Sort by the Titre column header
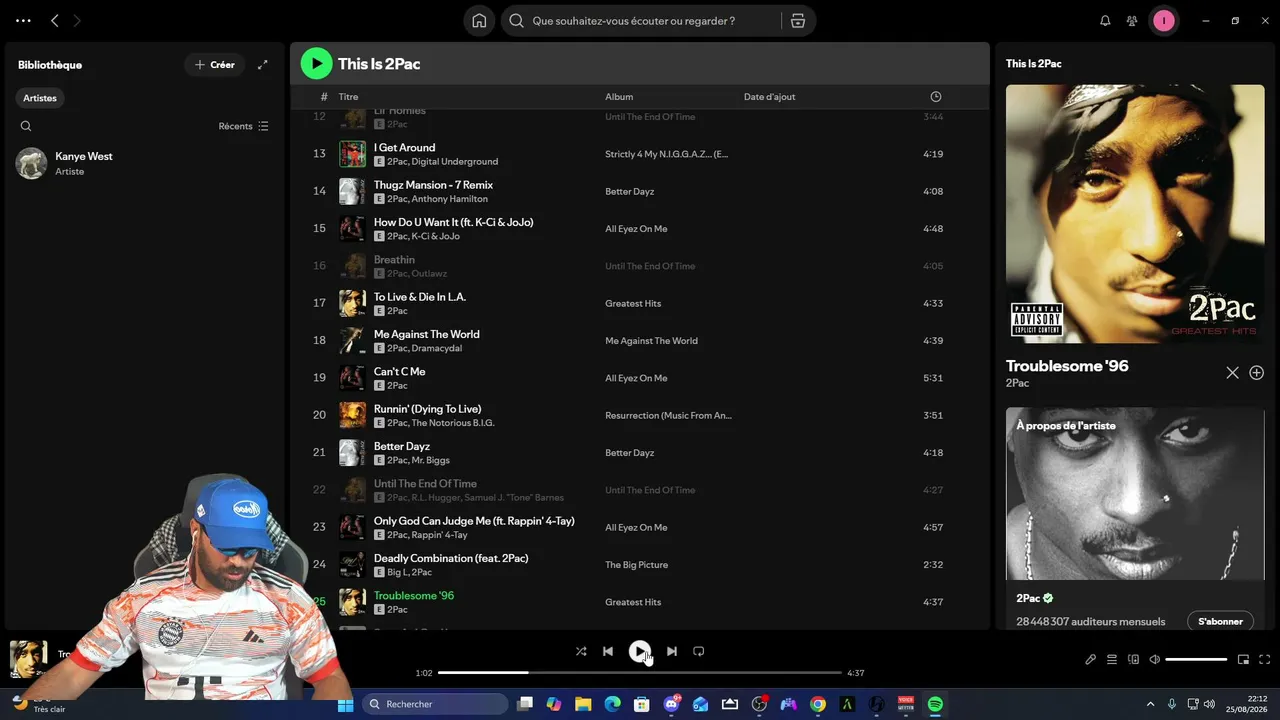The image size is (1280, 720). pos(348,97)
